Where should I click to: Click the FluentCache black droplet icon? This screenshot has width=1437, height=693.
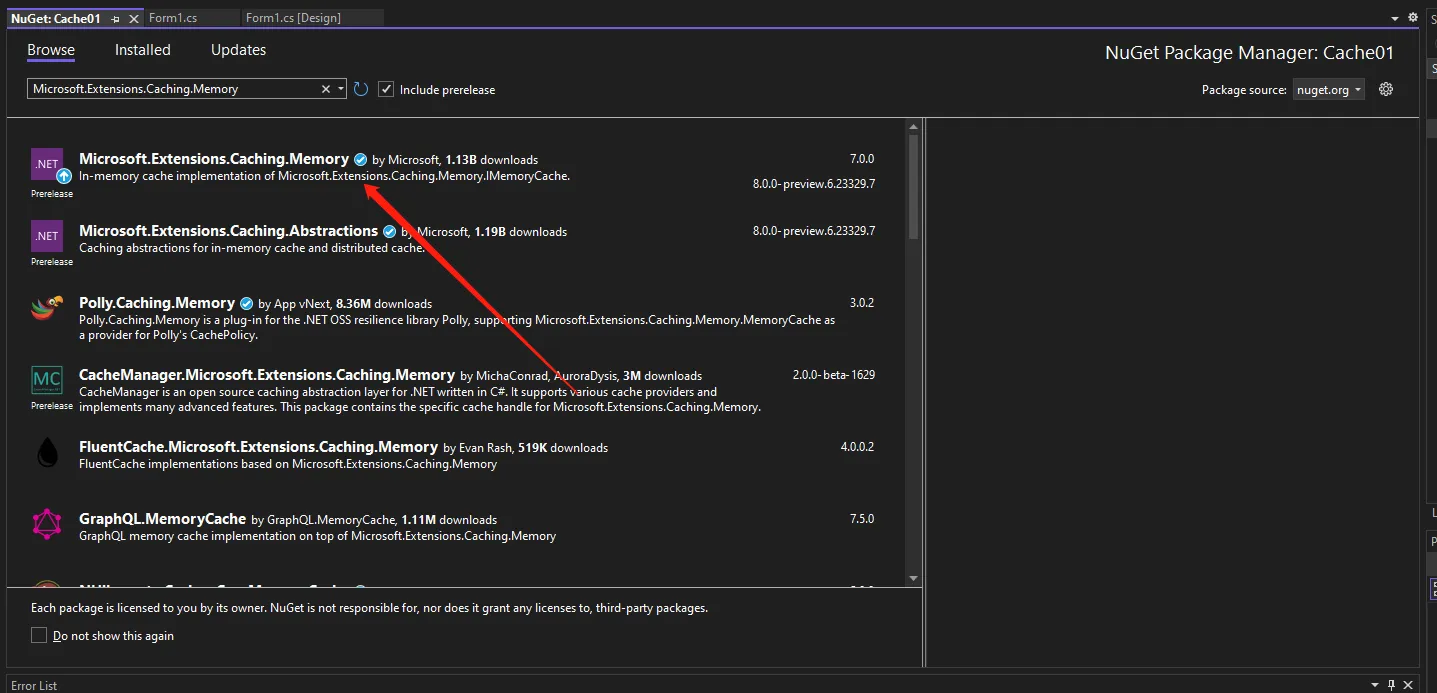(x=47, y=453)
